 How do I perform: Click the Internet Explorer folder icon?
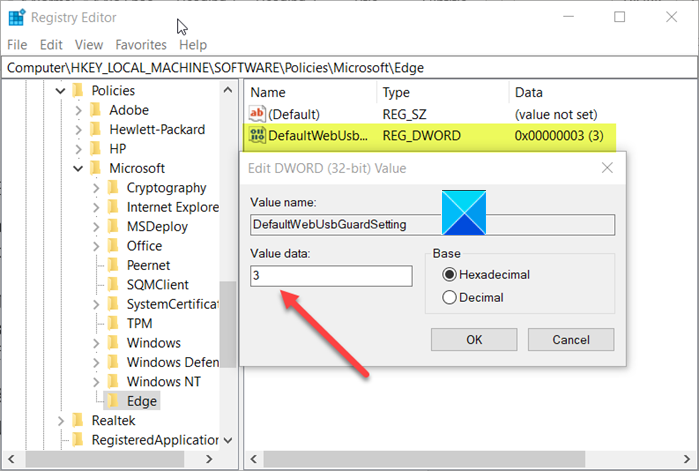point(113,207)
